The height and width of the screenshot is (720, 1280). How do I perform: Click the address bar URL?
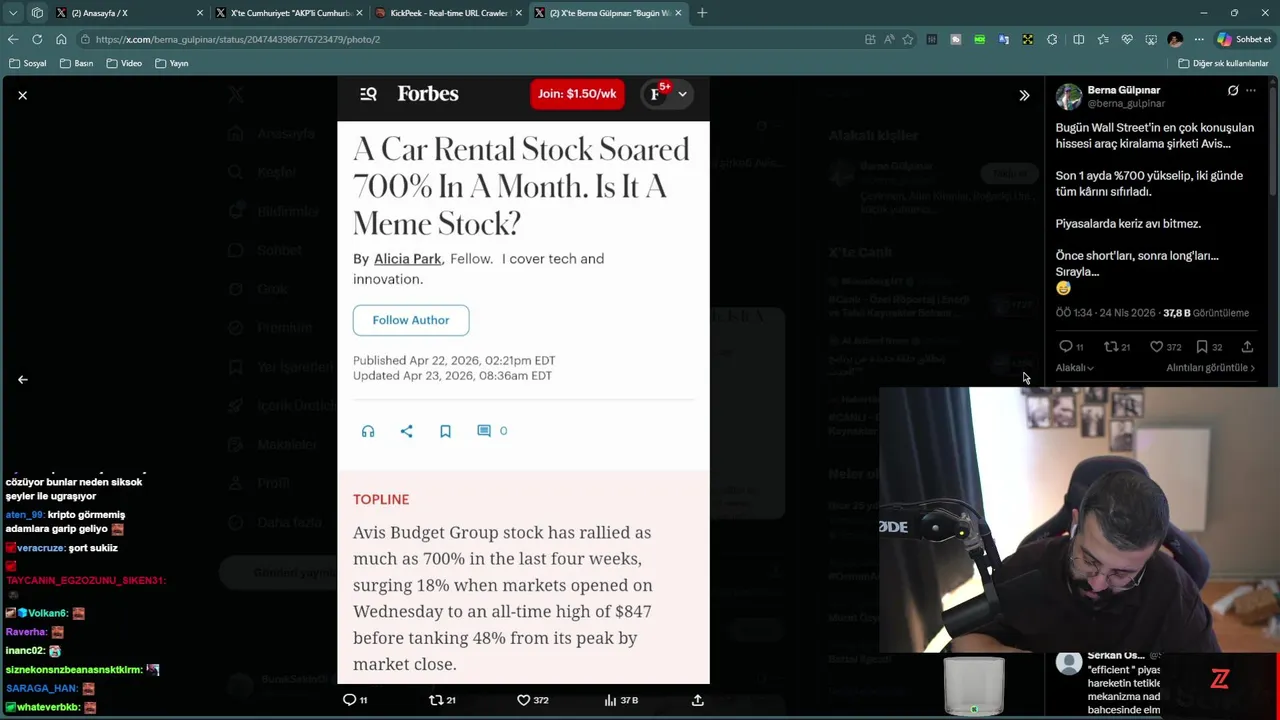(x=237, y=39)
